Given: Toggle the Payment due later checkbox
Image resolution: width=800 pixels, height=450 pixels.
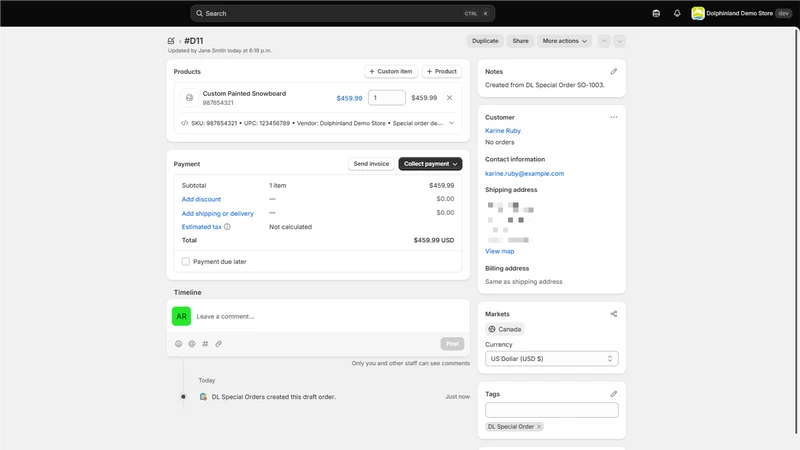Looking at the screenshot, I should (186, 262).
